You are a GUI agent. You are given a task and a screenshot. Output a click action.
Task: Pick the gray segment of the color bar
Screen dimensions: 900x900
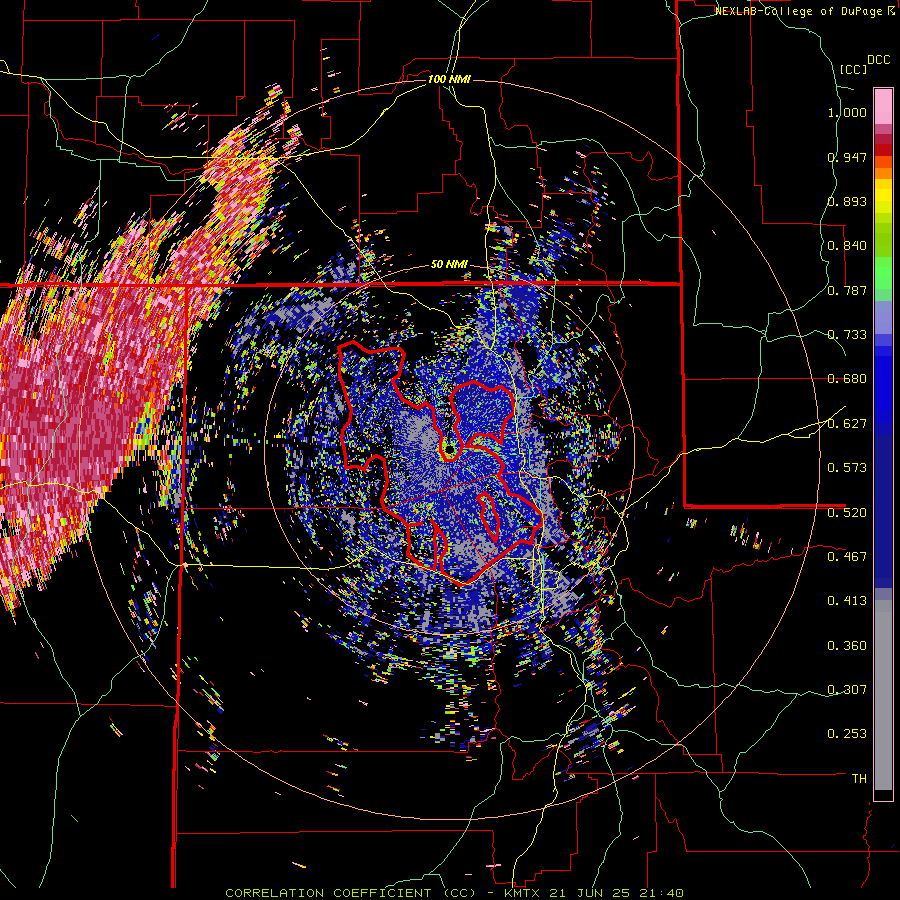tap(883, 695)
